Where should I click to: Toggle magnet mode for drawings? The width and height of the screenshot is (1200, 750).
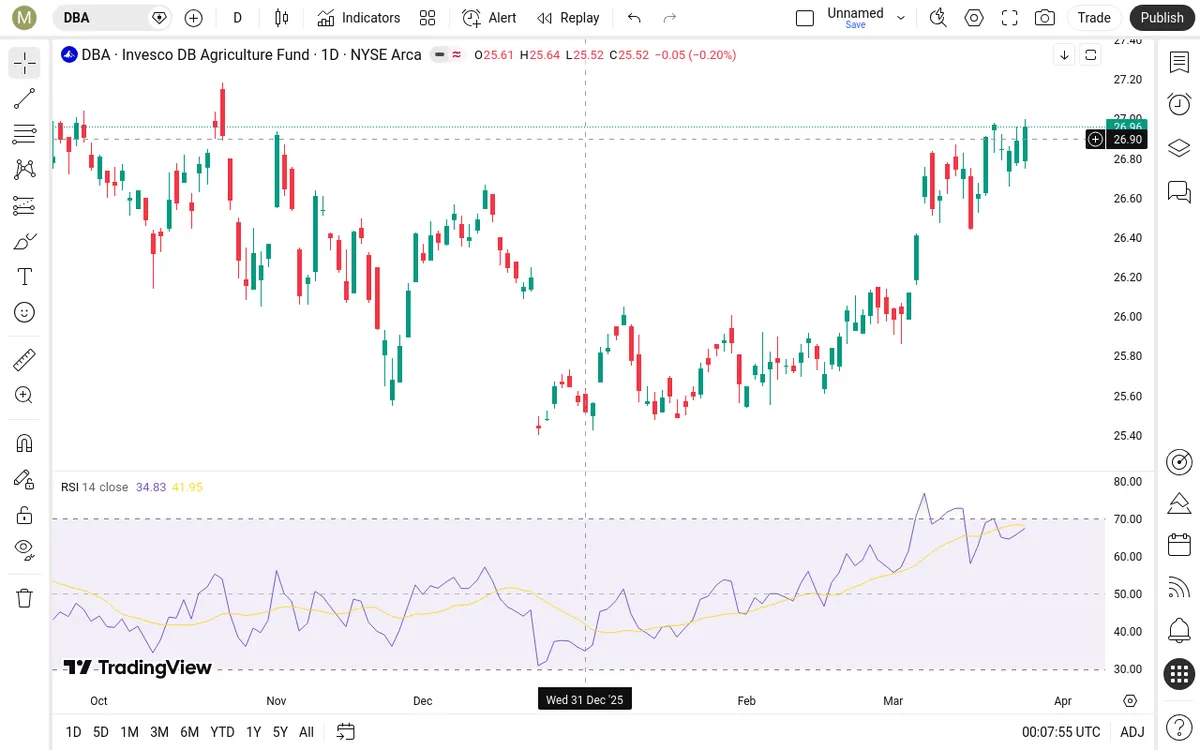pos(25,443)
